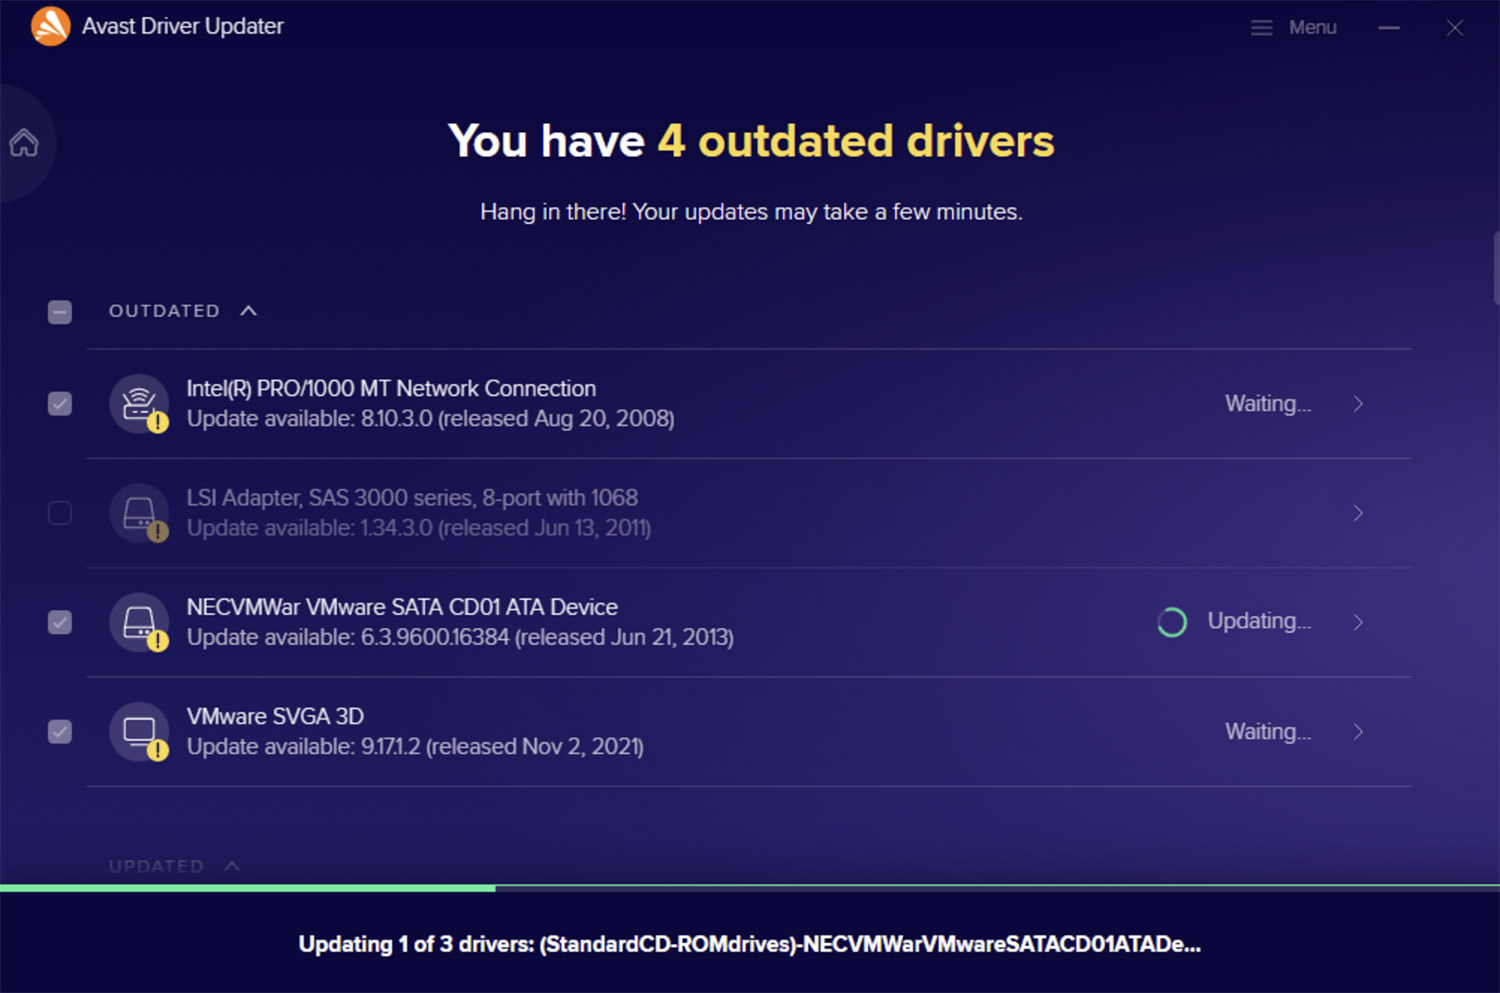Uncheck the VMware SVGA 3D checkbox
The height and width of the screenshot is (993, 1500).
[x=60, y=732]
